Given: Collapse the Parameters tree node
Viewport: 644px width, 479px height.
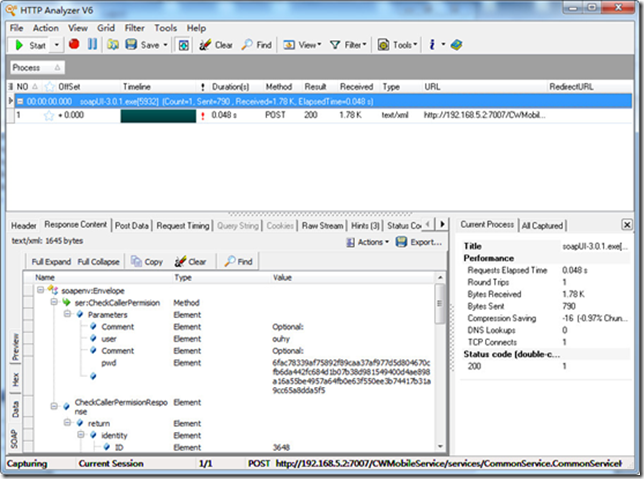Looking at the screenshot, I should click(66, 314).
